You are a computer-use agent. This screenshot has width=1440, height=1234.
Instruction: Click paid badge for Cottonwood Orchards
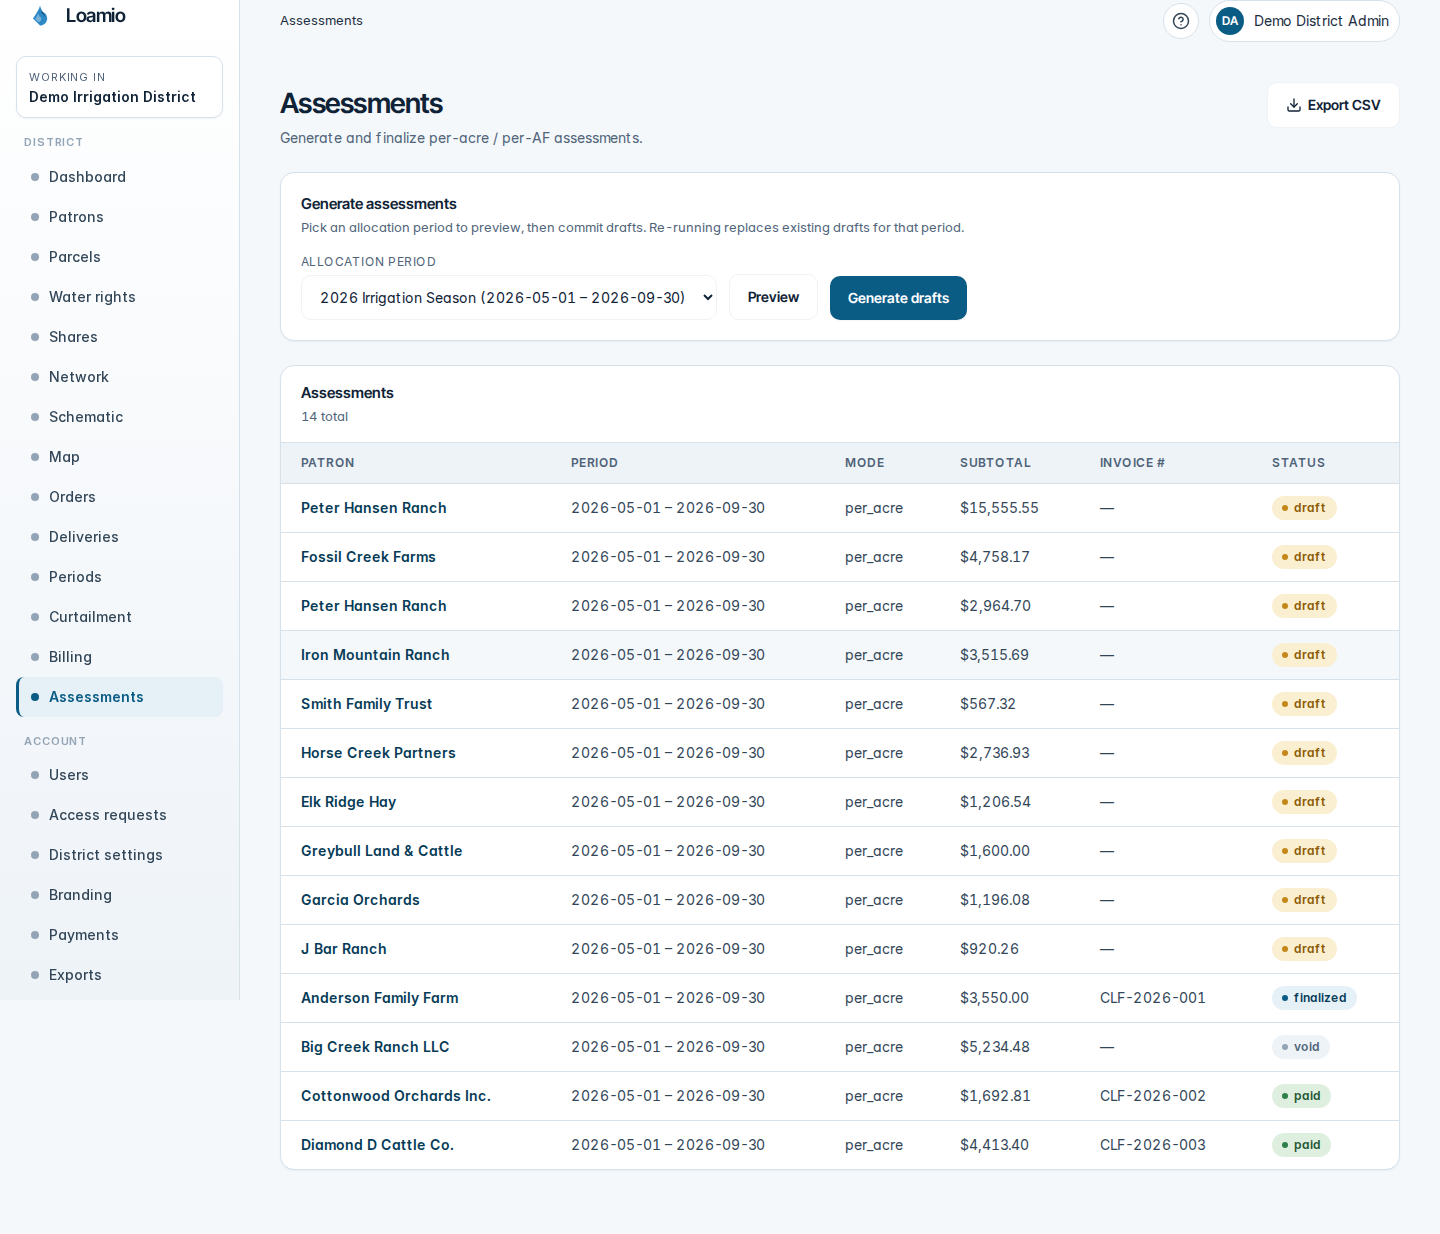pyautogui.click(x=1301, y=1096)
